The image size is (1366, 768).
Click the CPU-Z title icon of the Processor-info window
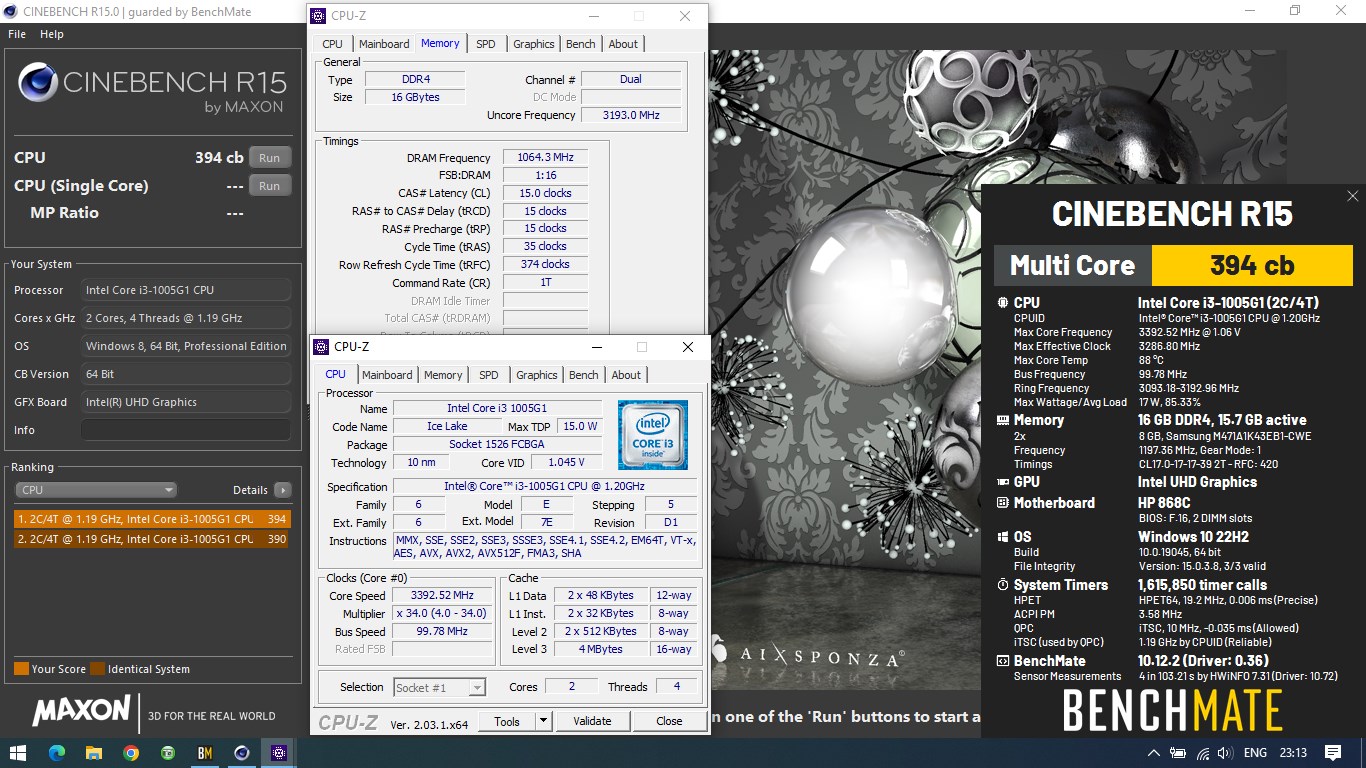pos(321,347)
